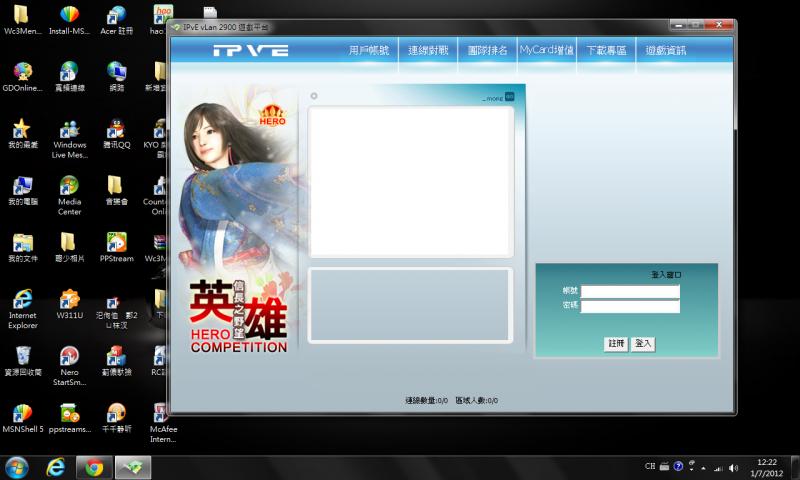Select the Media Center desktop icon

[x=69, y=196]
